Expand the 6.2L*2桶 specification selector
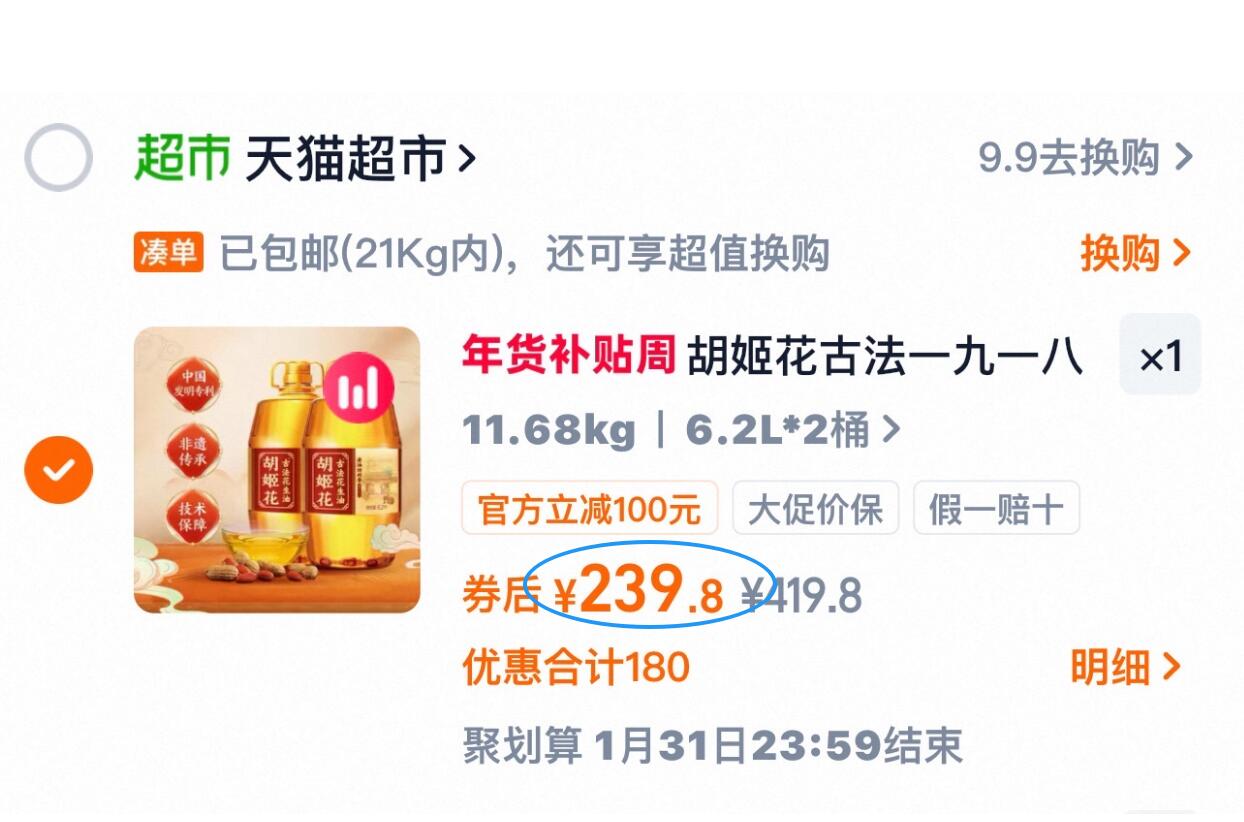This screenshot has width=1244, height=822. (x=792, y=431)
